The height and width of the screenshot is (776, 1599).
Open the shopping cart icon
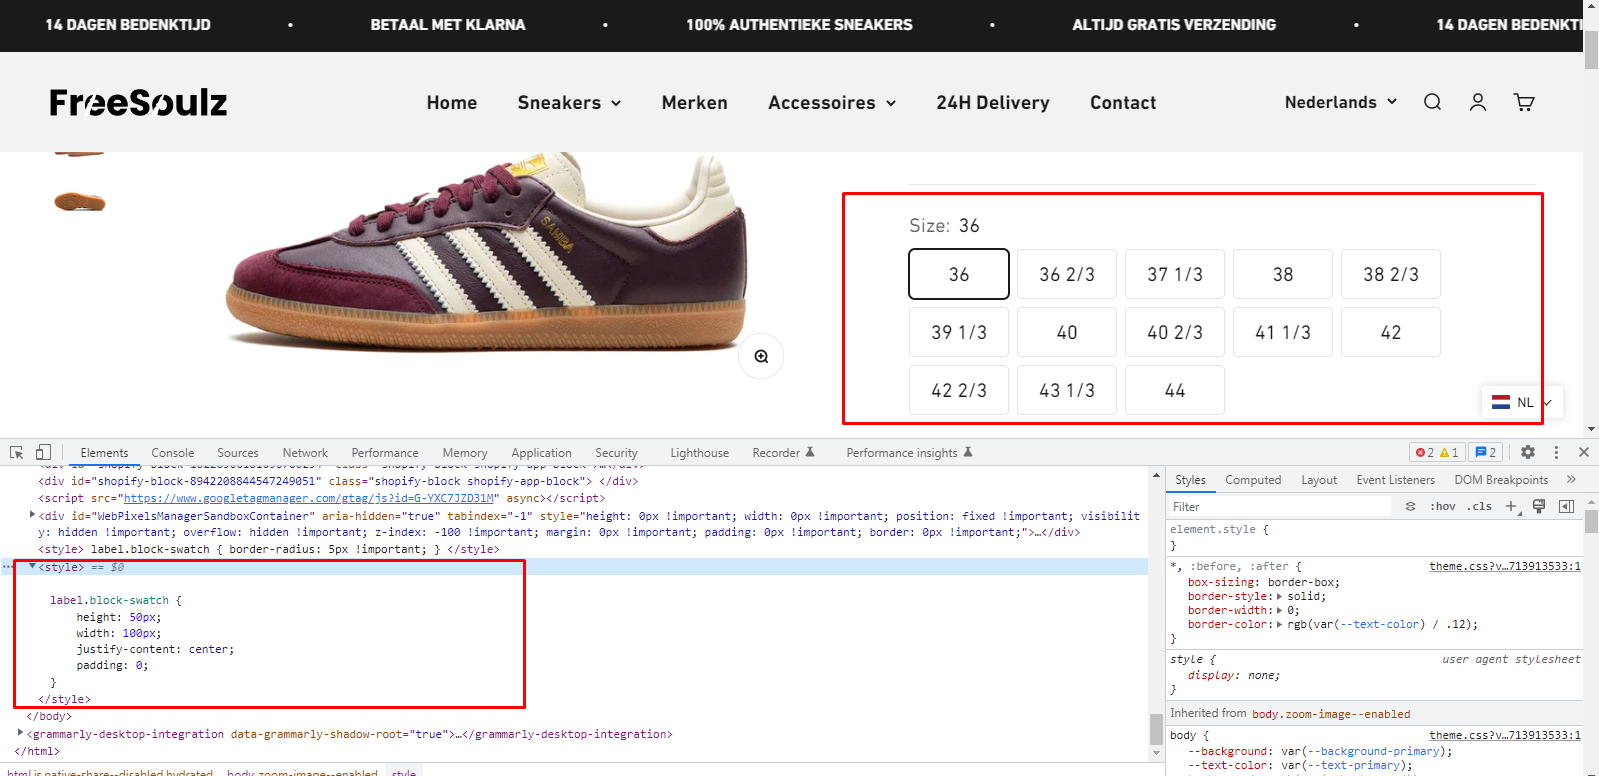(1524, 102)
